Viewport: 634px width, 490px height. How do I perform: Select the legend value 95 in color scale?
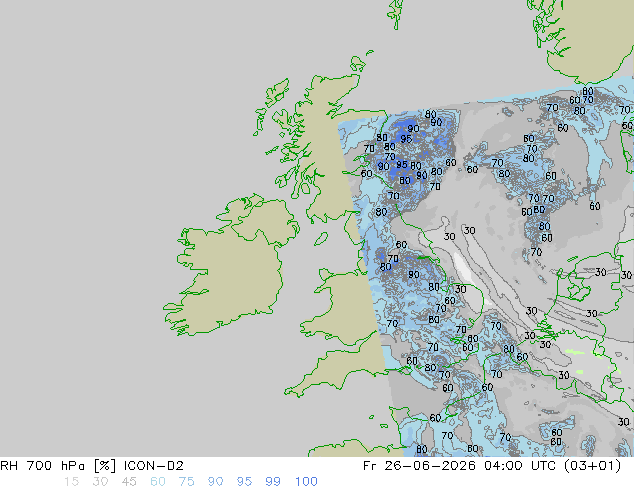(x=244, y=482)
